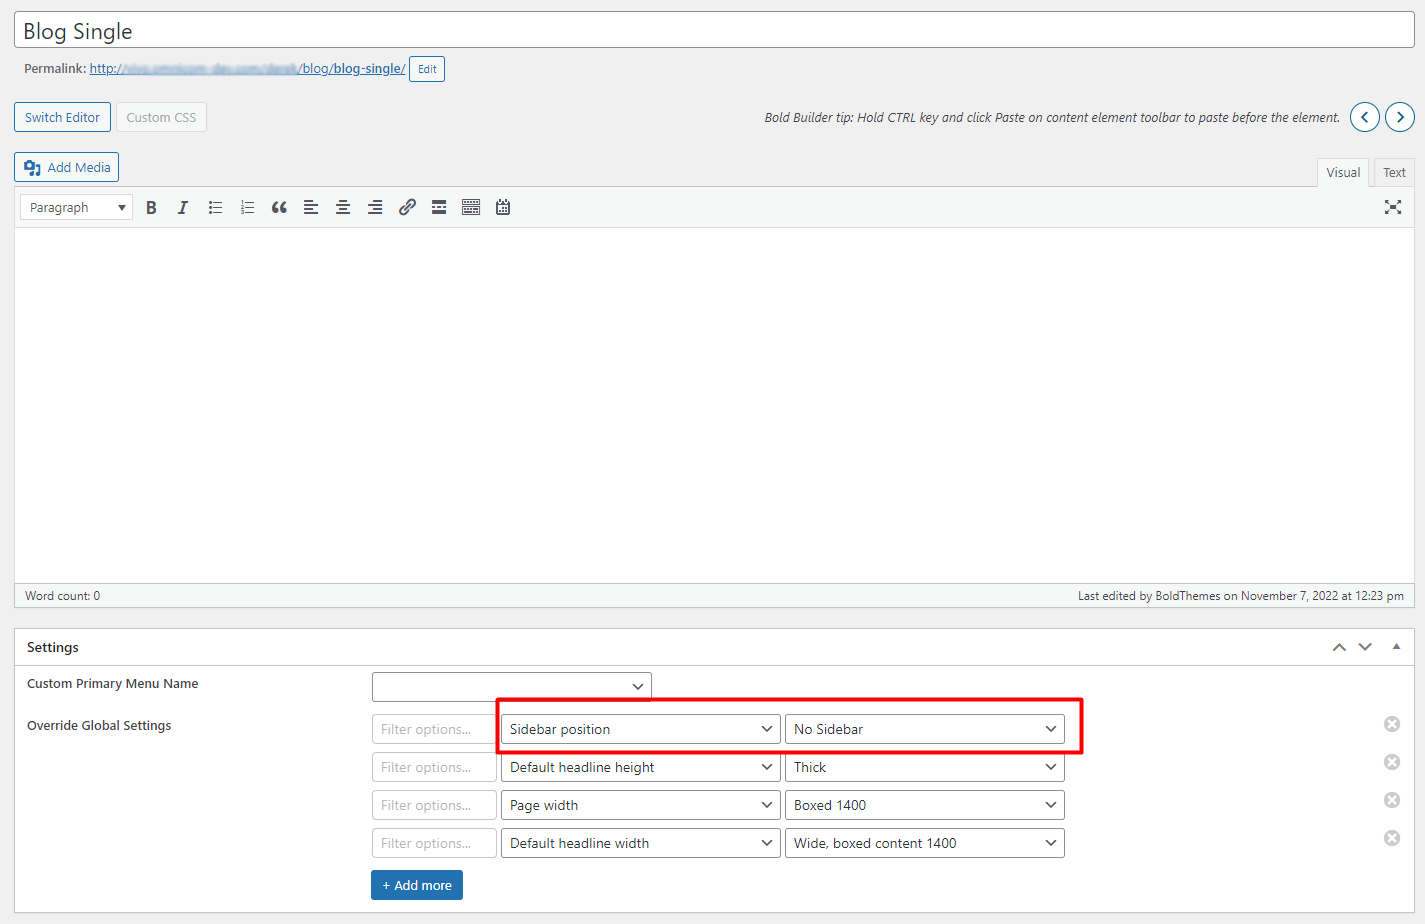The image size is (1425, 924).
Task: Switch to the Text editor tab
Action: coord(1394,172)
